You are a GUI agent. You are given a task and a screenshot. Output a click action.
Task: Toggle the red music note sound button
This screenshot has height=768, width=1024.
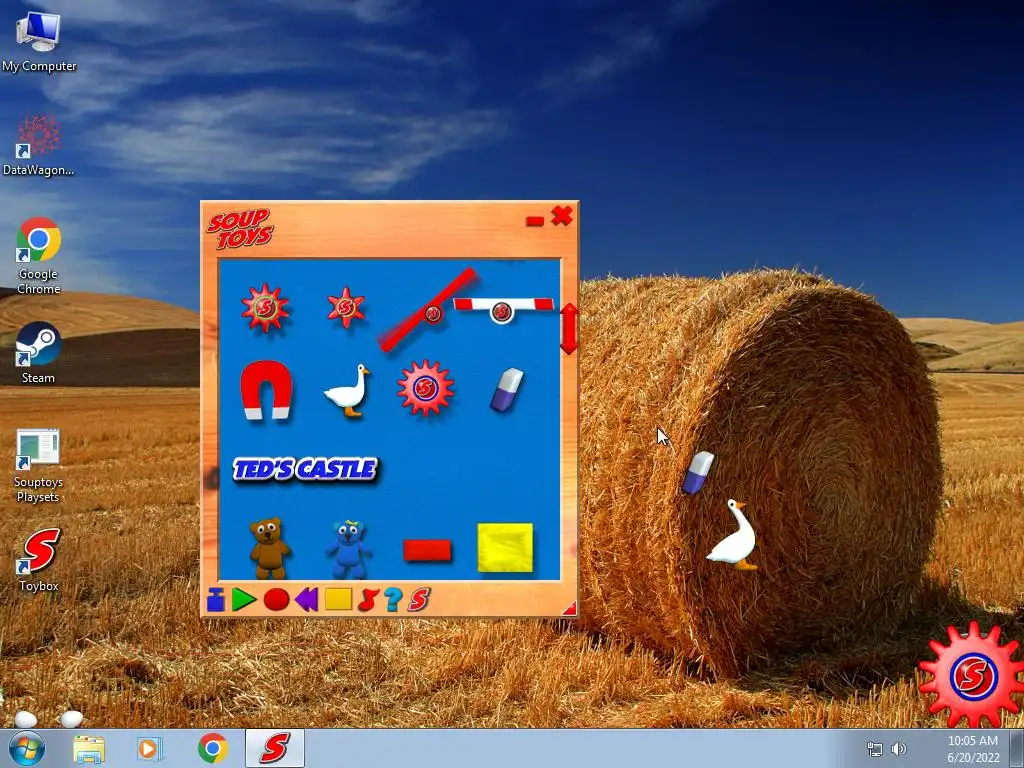coord(368,600)
